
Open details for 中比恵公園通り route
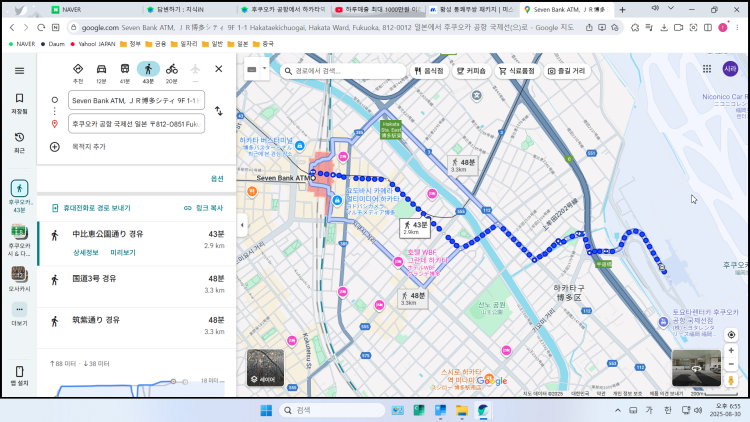[x=86, y=252]
